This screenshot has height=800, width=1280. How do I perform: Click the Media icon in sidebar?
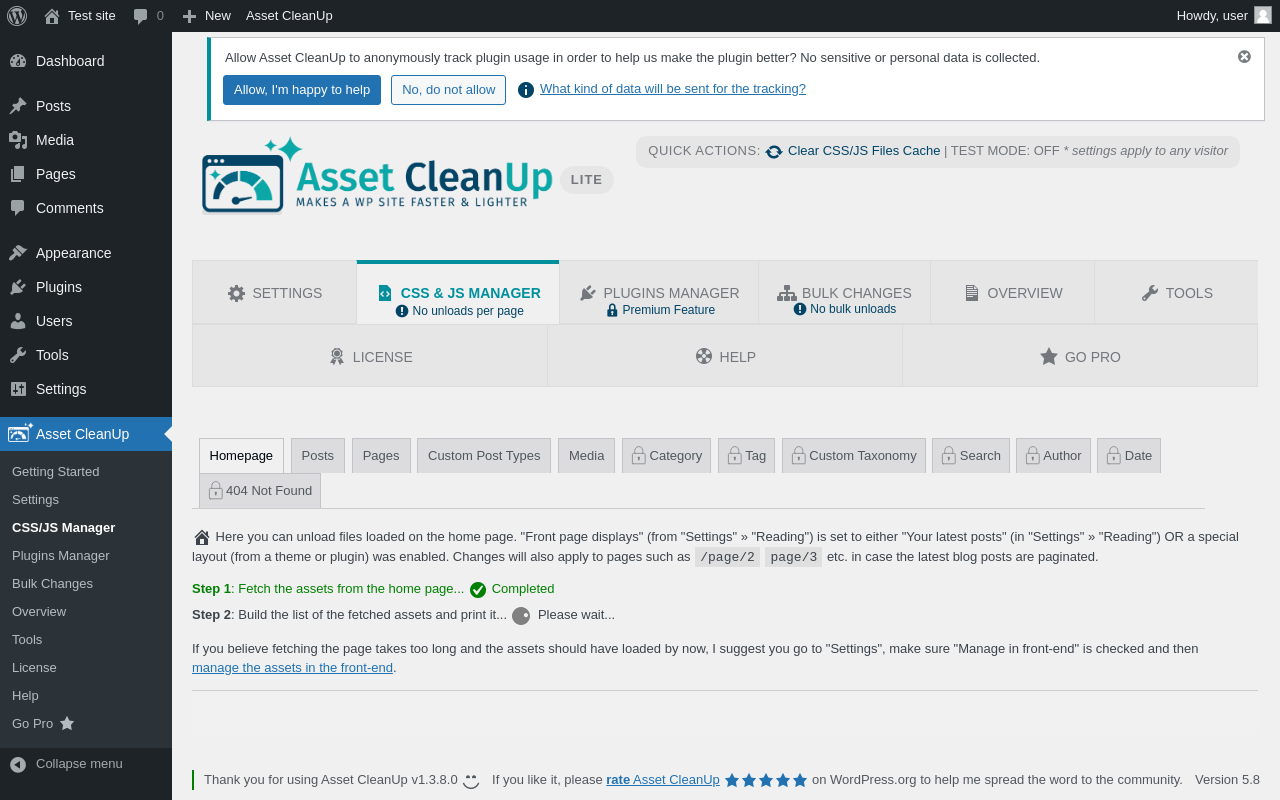tap(18, 140)
